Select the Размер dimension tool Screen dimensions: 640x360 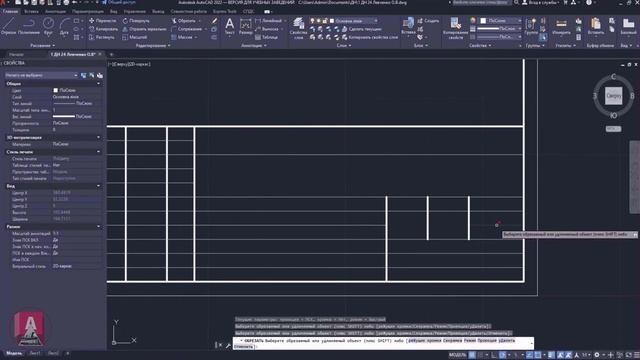pos(245,26)
